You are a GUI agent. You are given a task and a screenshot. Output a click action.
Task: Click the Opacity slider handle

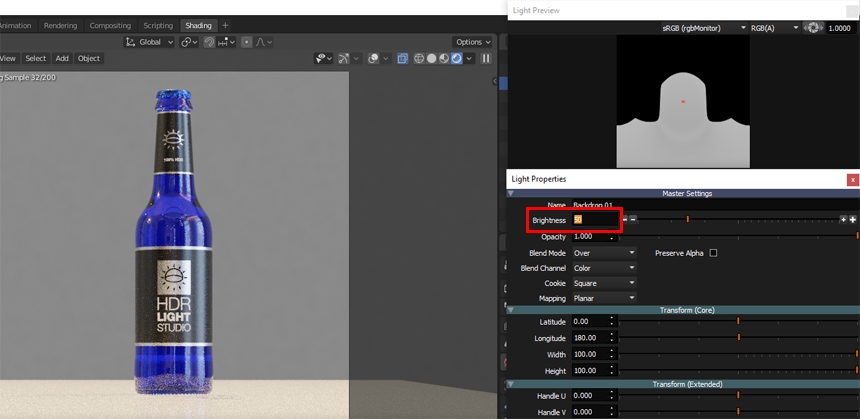857,235
